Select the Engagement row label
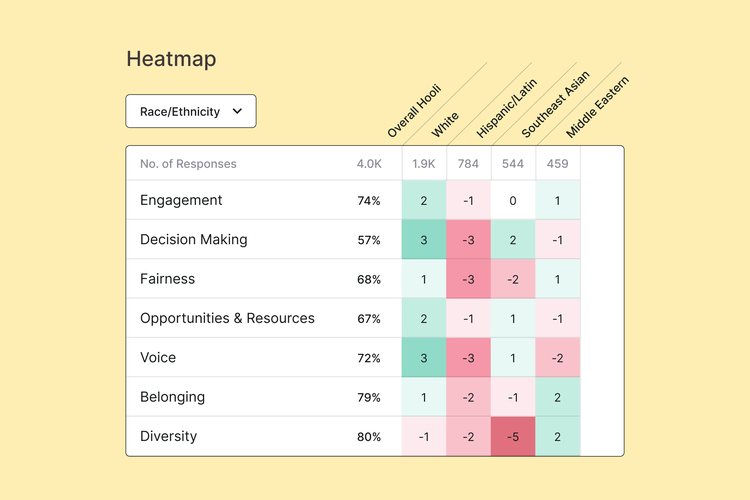 181,200
